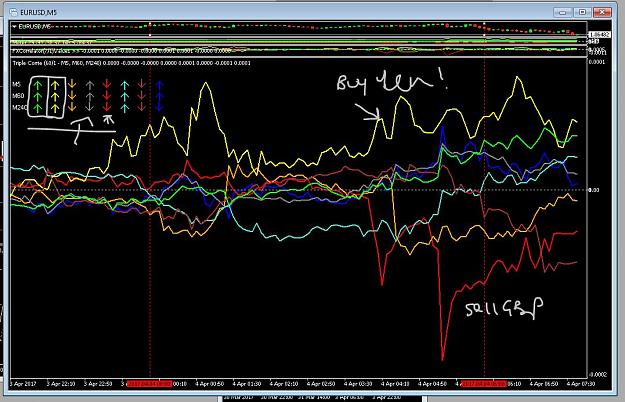Click the -0.0002 lower scale value
This screenshot has height=402, width=625.
tap(597, 375)
